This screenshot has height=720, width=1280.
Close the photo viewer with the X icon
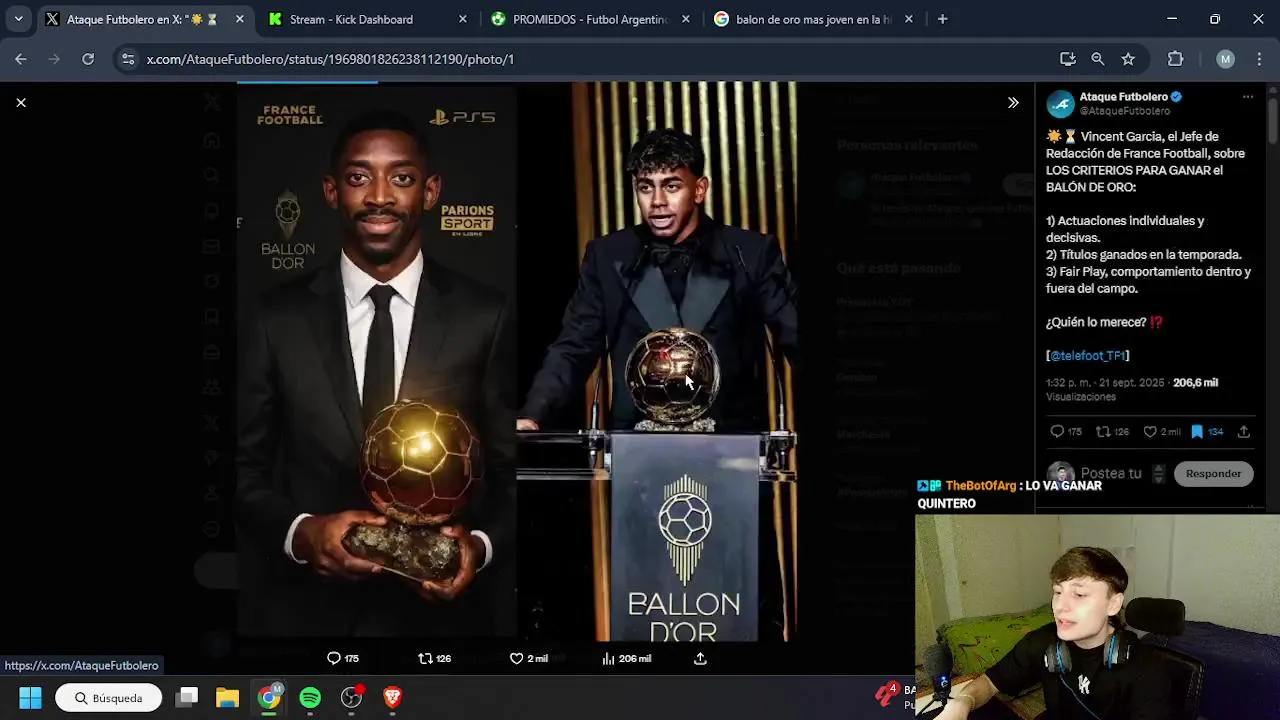tap(21, 102)
